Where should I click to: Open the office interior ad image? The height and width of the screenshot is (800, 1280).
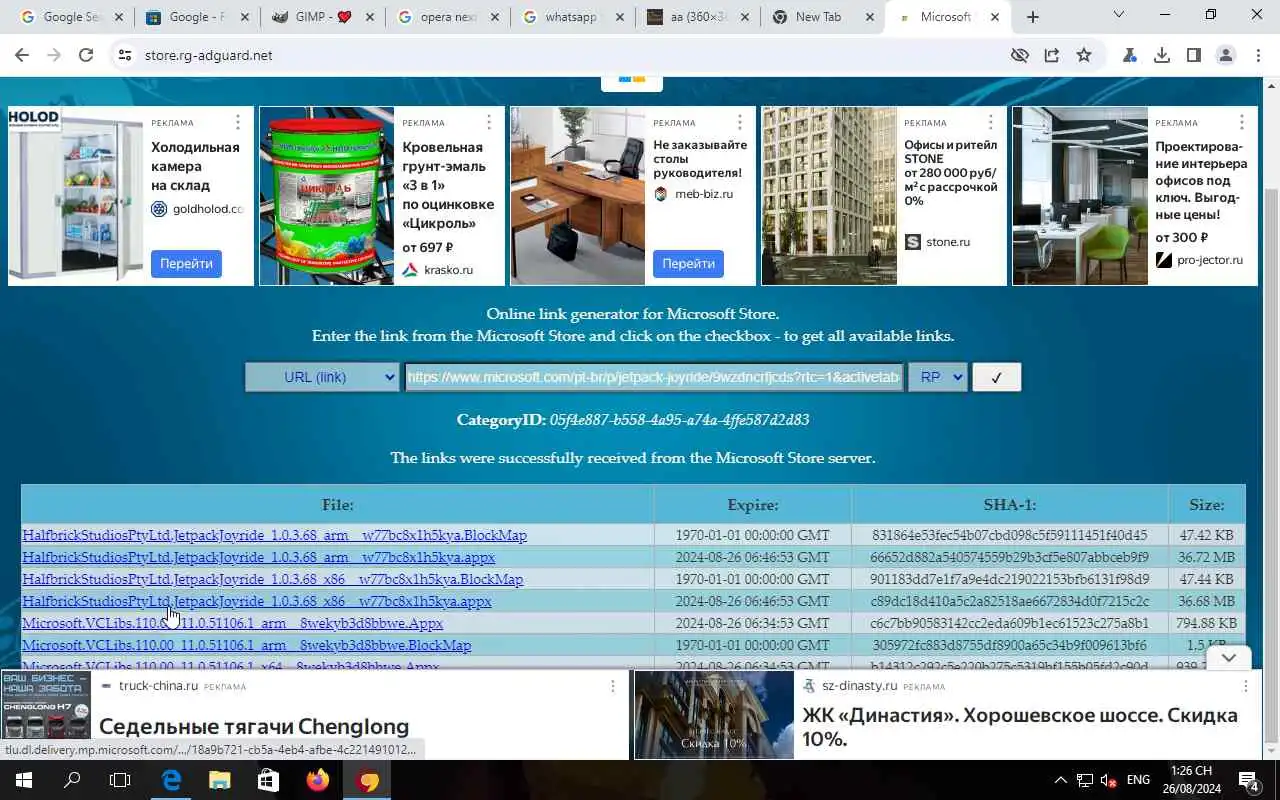point(1080,196)
